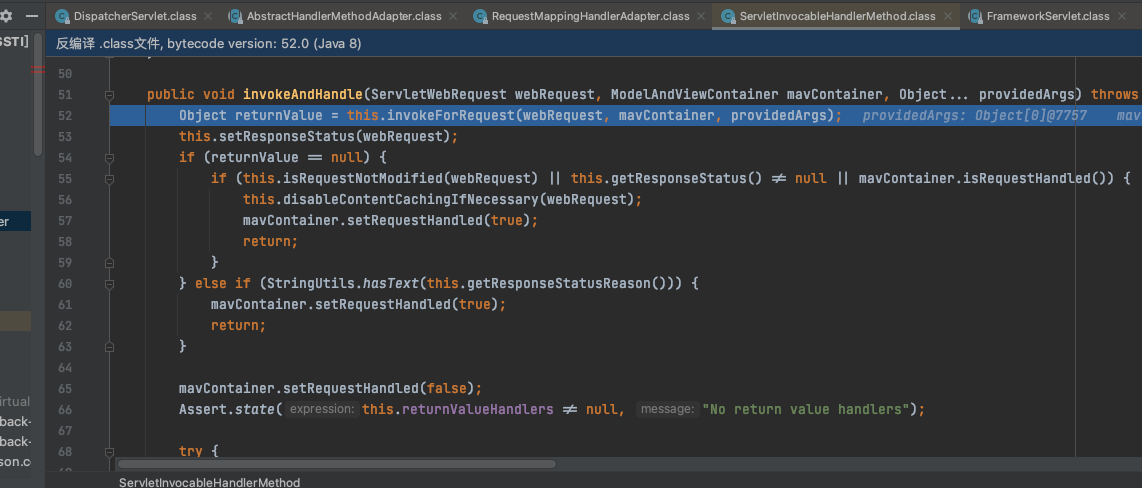Click ModelAndViewContainer in the method signature

point(695,95)
